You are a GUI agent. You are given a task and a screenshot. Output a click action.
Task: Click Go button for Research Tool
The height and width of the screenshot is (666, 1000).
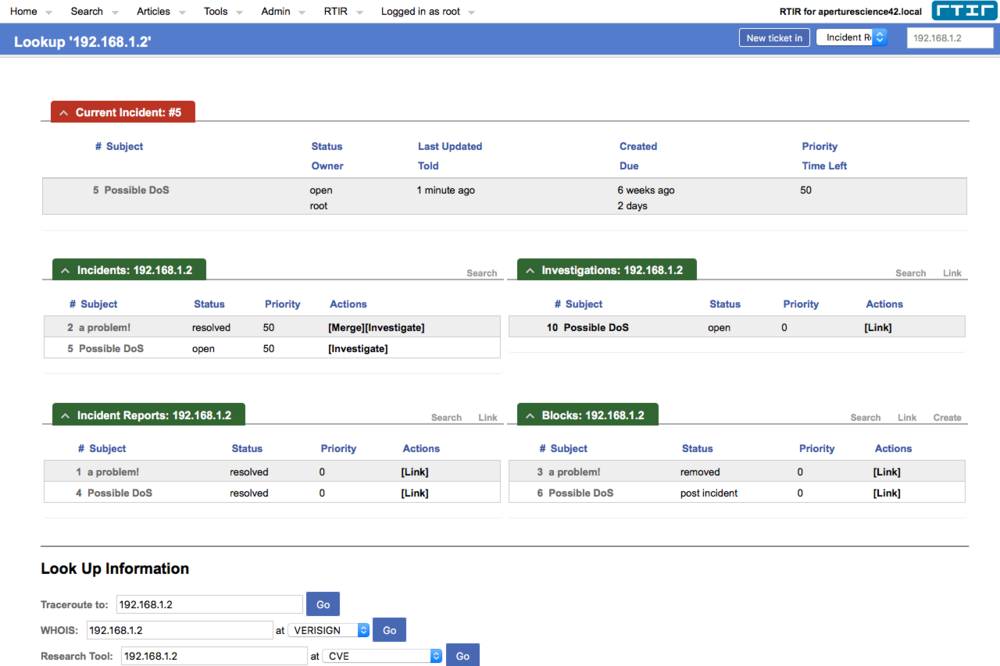pos(462,656)
